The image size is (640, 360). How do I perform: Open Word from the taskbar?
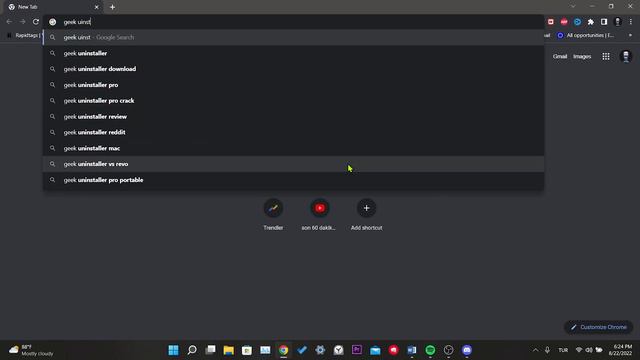pyautogui.click(x=412, y=350)
